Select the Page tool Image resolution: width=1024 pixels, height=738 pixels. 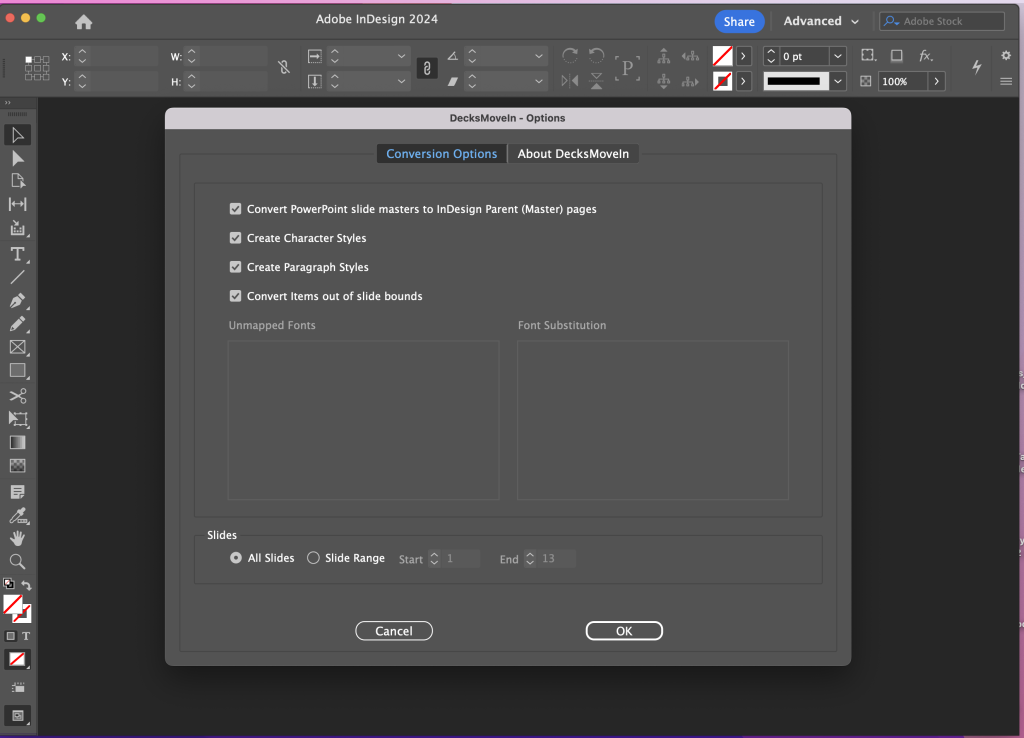pos(18,181)
